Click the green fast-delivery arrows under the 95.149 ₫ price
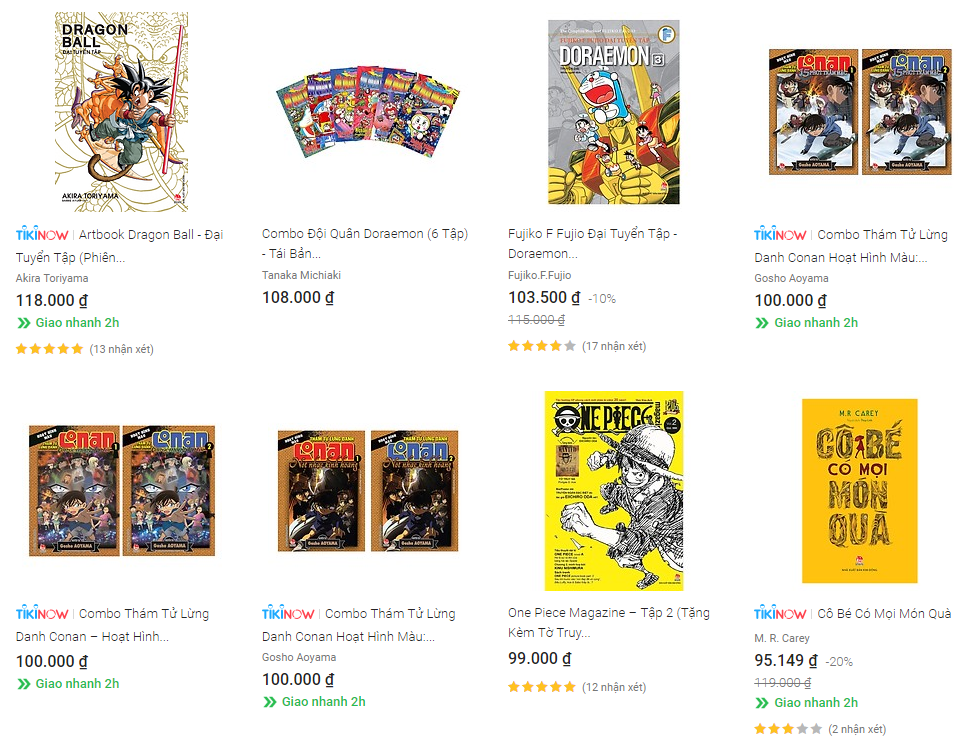The image size is (971, 743). click(x=761, y=703)
